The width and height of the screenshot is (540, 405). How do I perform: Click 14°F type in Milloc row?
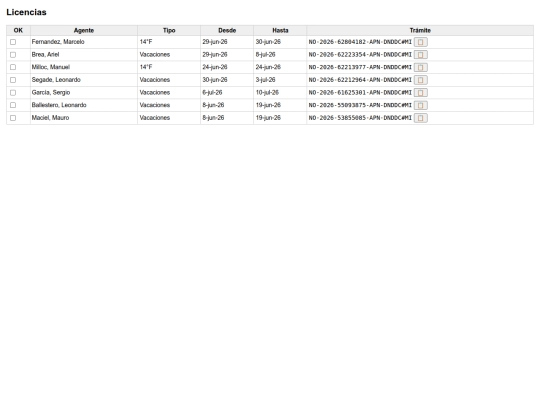146,67
